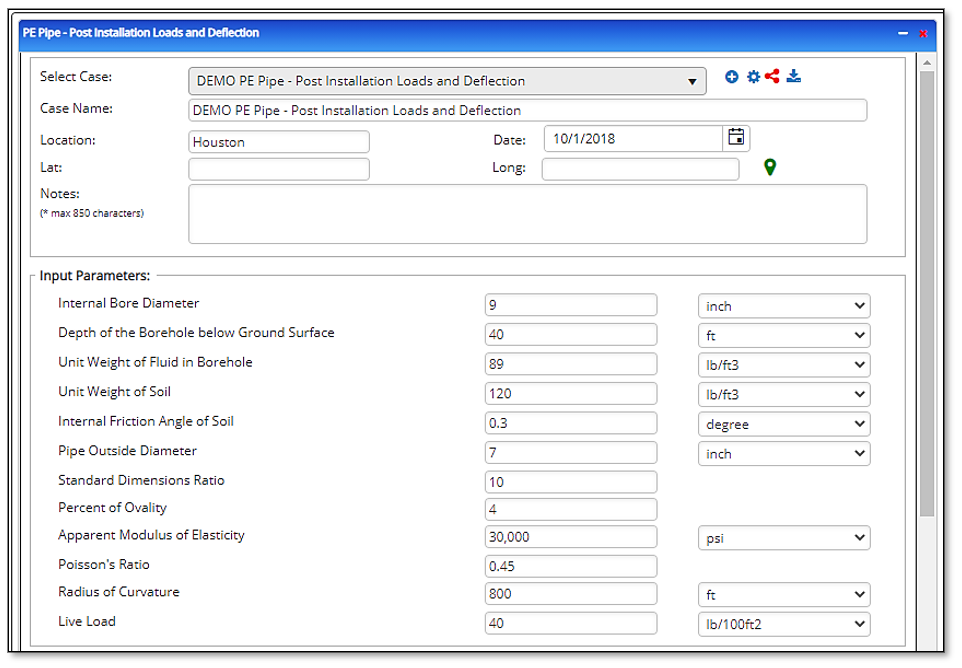Image resolution: width=962 pixels, height=668 pixels.
Task: Click the Location field containing Houston
Action: (278, 142)
